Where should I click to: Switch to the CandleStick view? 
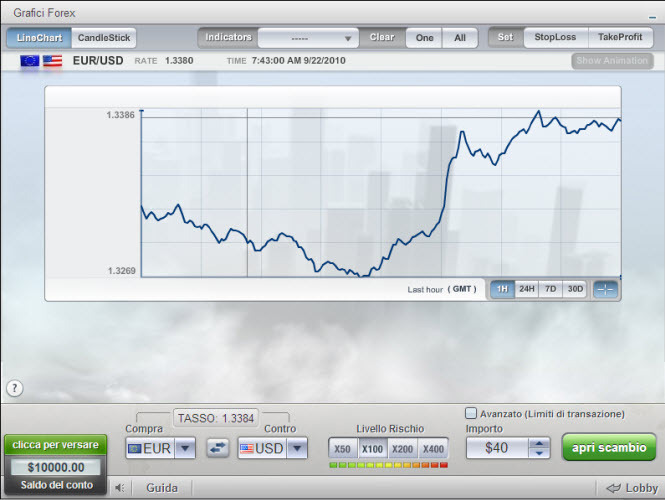(x=104, y=38)
